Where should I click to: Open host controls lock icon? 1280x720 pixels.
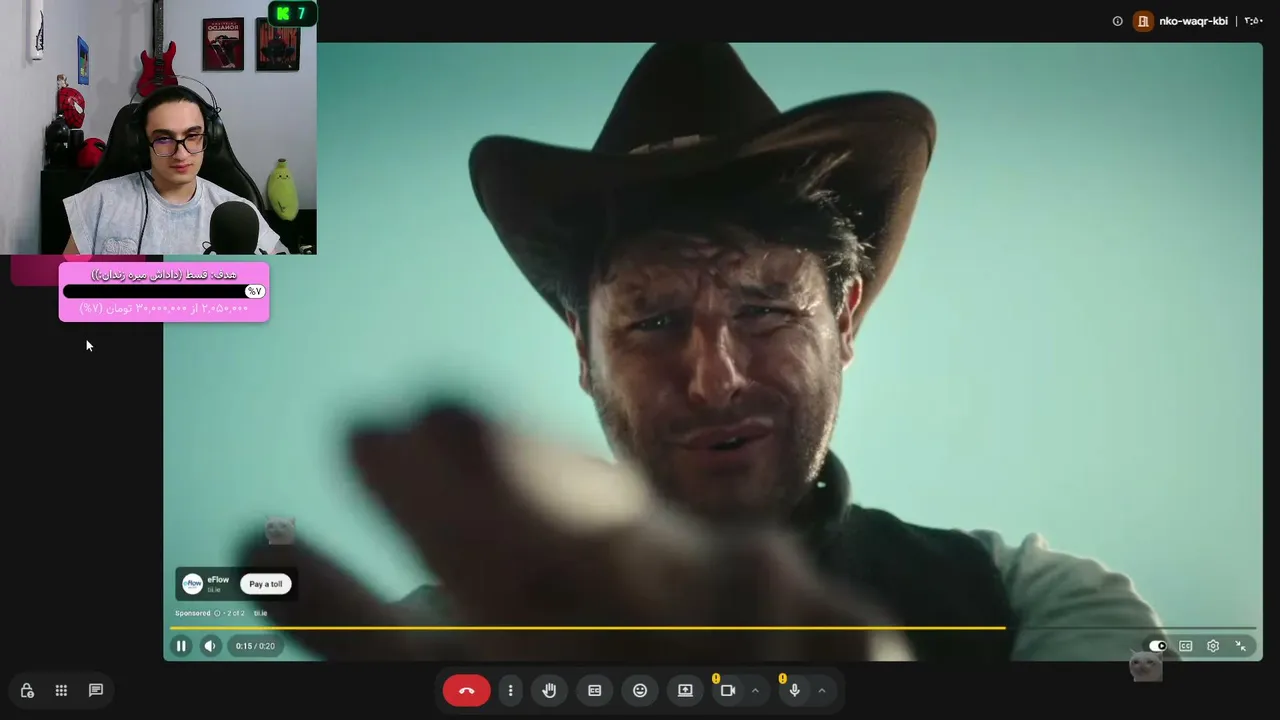pyautogui.click(x=27, y=690)
